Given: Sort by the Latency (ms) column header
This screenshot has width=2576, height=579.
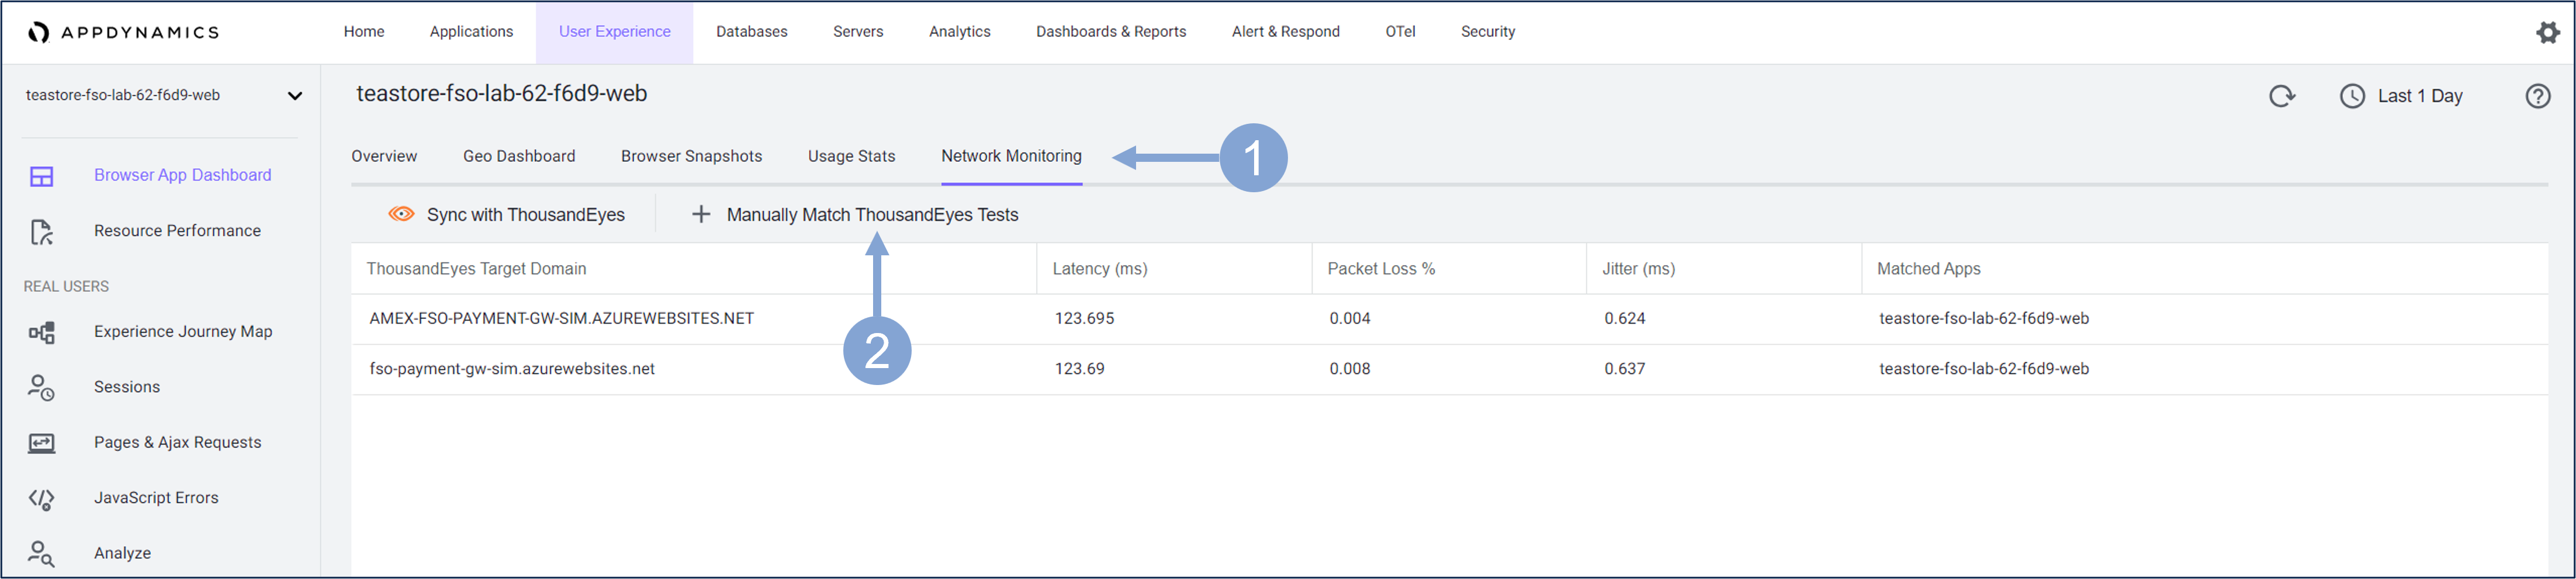Looking at the screenshot, I should (x=1099, y=269).
